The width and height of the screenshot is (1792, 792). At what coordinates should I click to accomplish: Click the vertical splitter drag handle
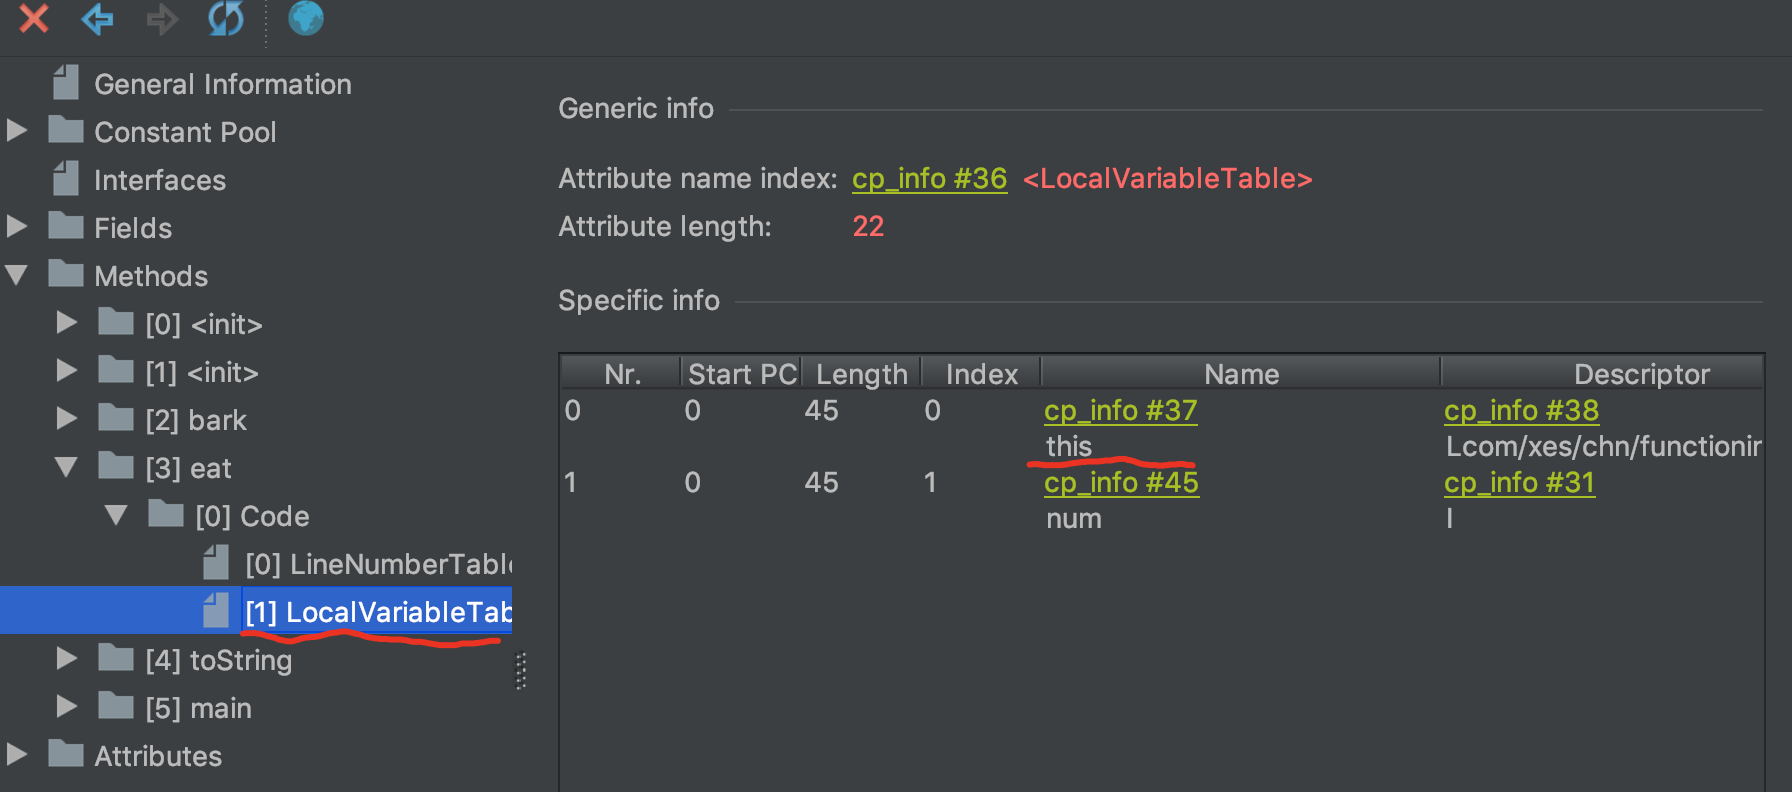pos(521,671)
